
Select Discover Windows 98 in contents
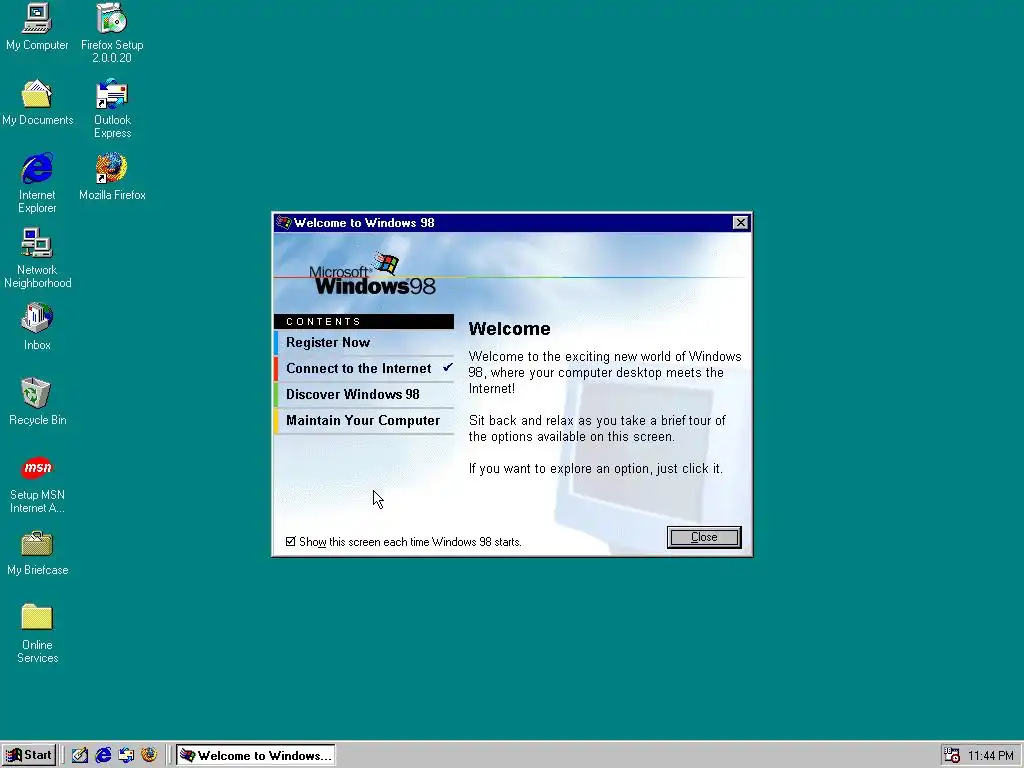point(364,394)
